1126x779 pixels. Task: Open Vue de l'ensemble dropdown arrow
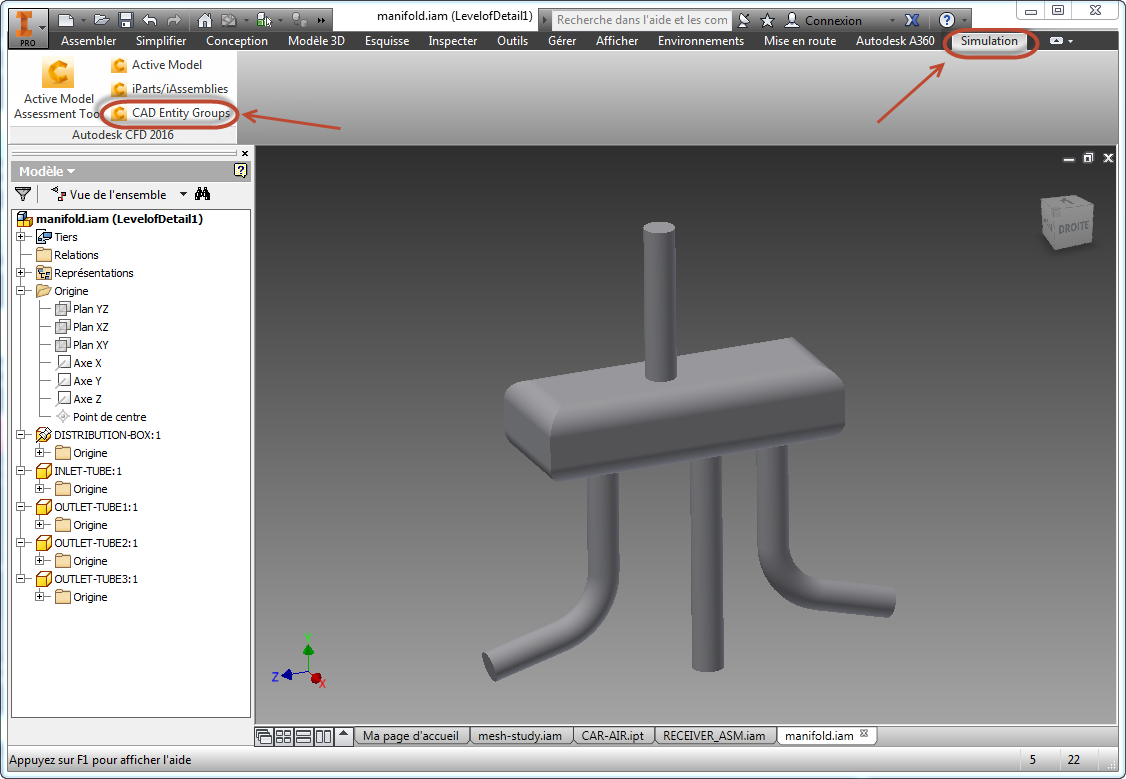pos(183,194)
